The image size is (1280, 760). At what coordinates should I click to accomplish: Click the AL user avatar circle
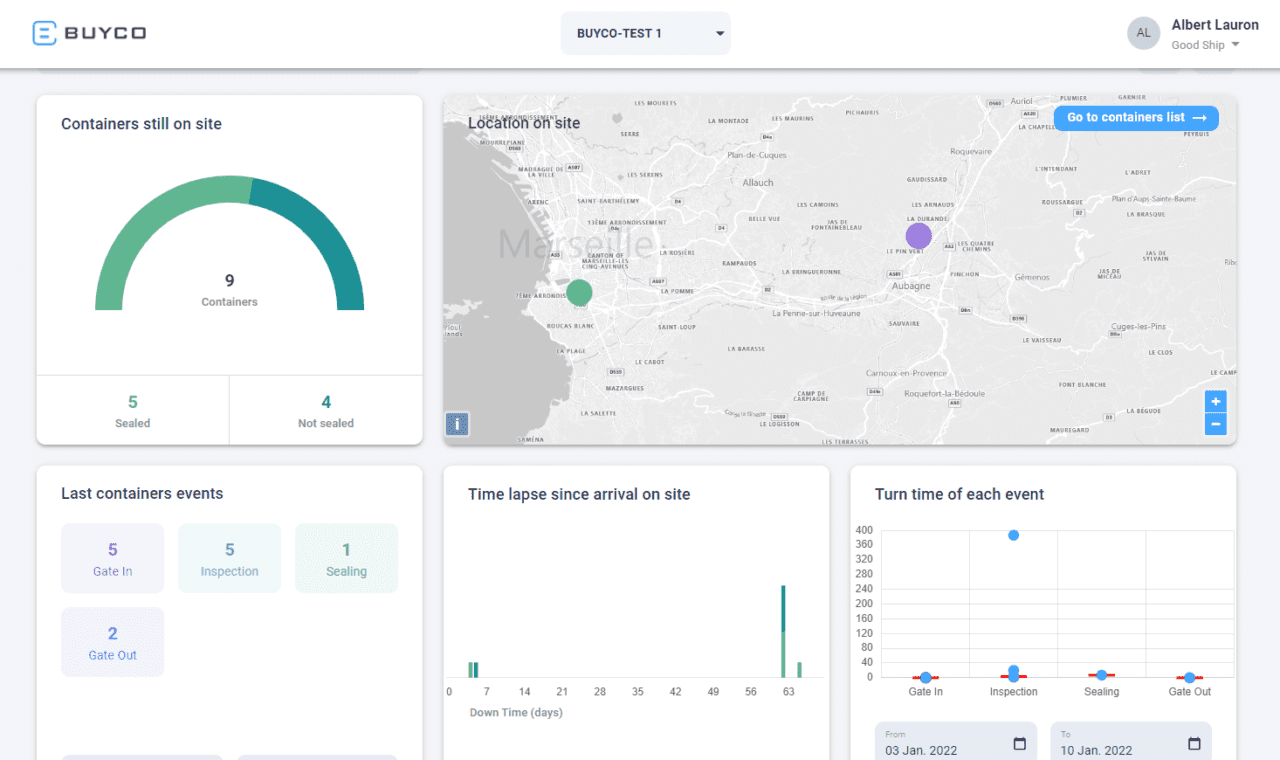pos(1143,33)
